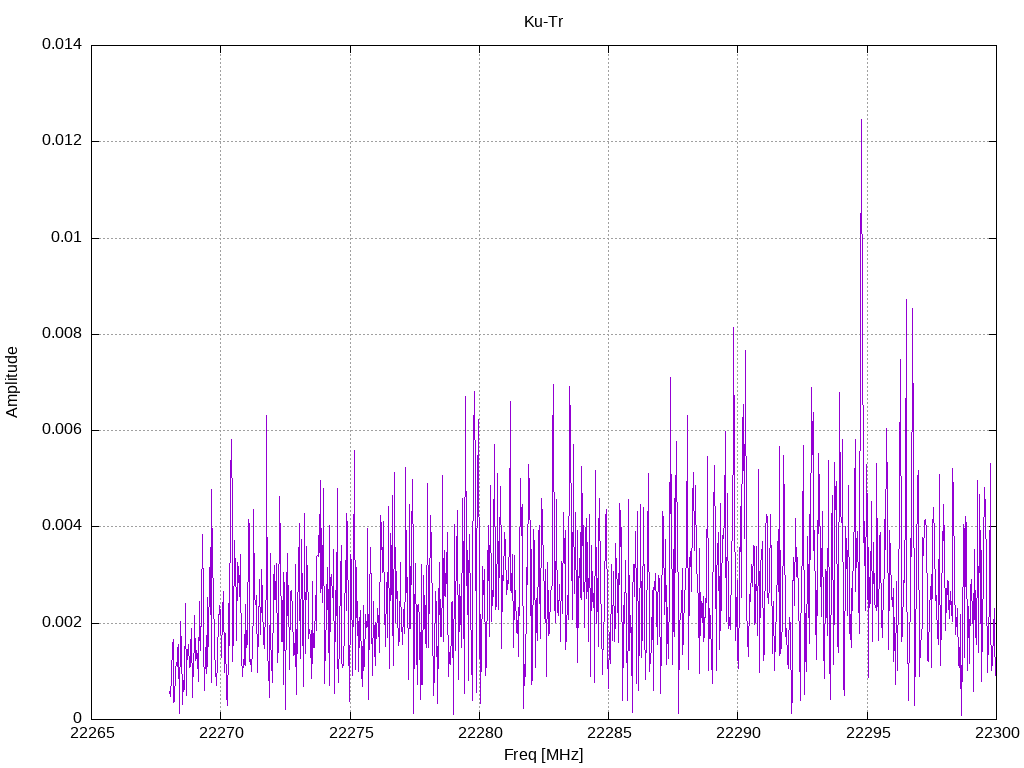Click the Amplitude y-axis label
This screenshot has width=1024, height=768.
click(x=12, y=382)
